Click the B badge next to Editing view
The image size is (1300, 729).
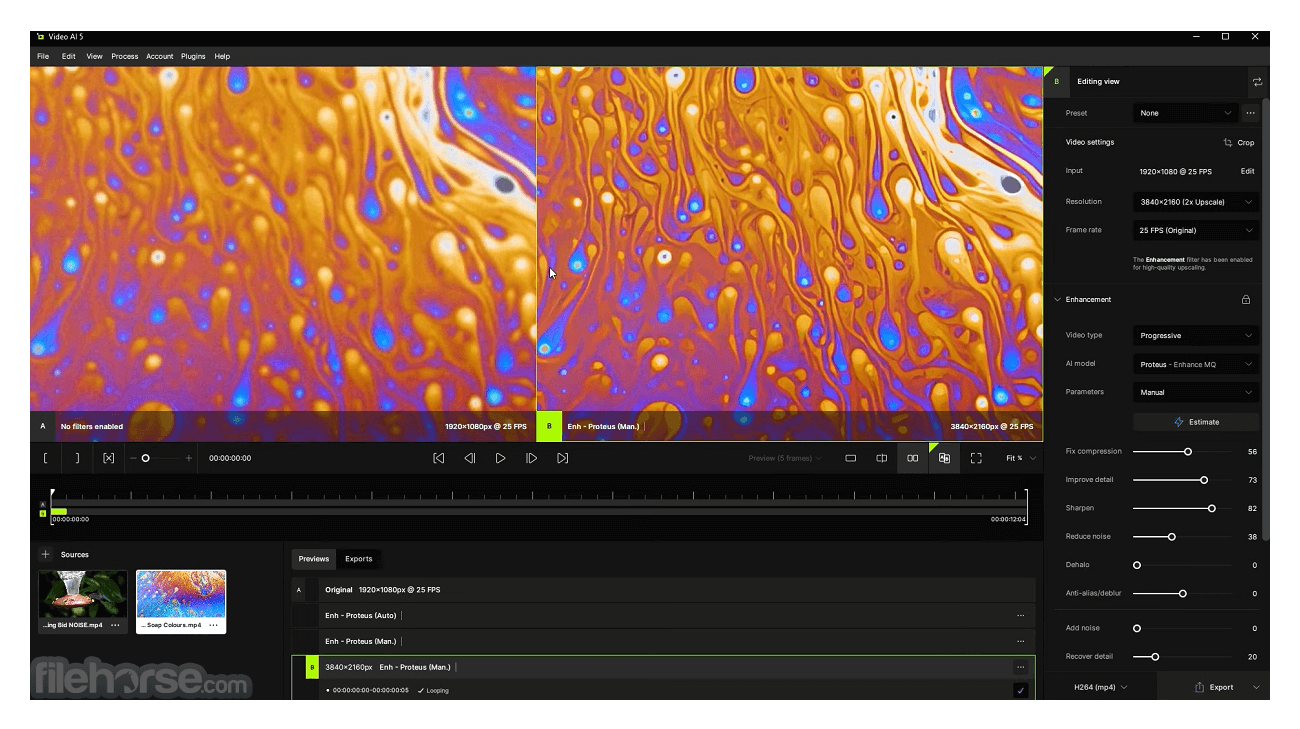click(x=1056, y=82)
